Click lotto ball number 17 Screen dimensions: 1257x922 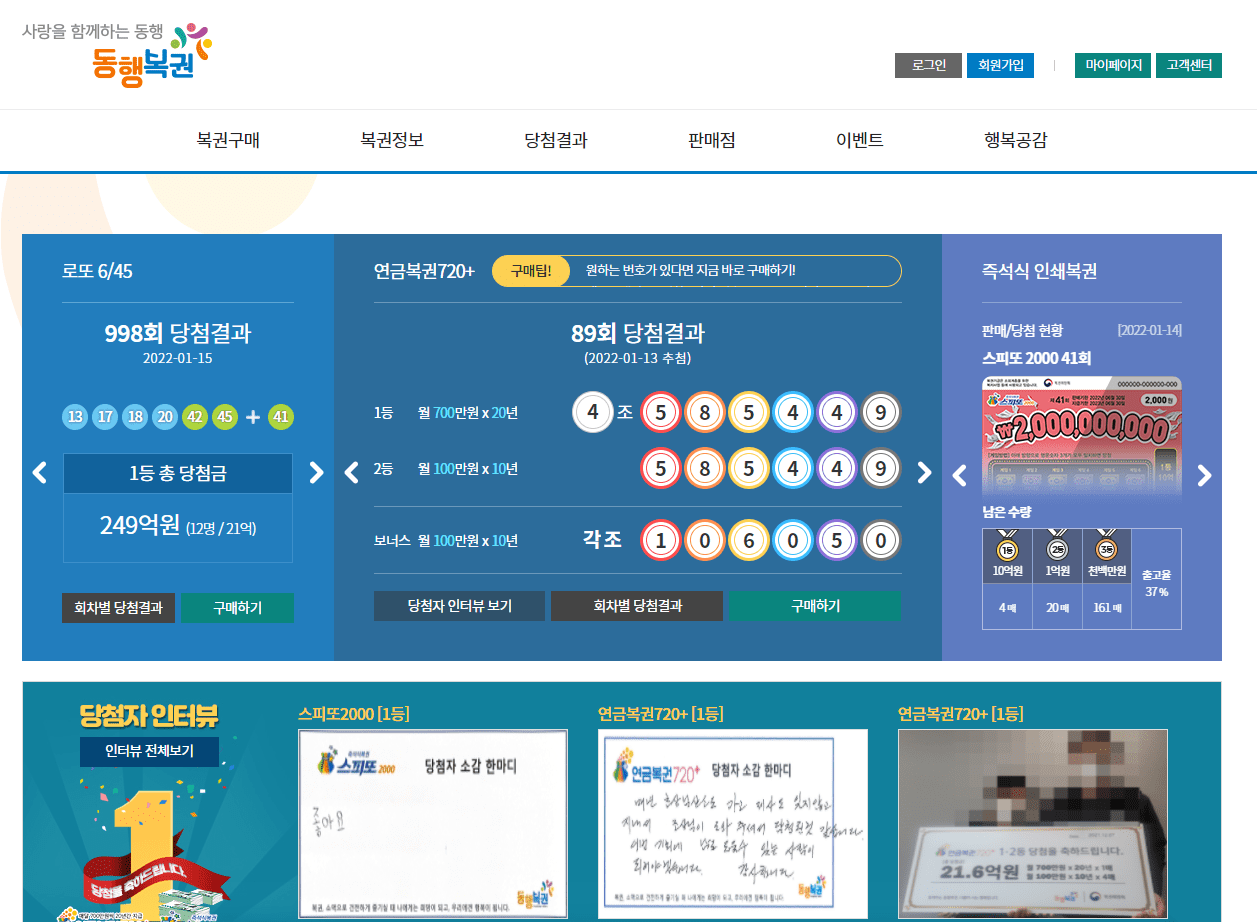coord(105,417)
